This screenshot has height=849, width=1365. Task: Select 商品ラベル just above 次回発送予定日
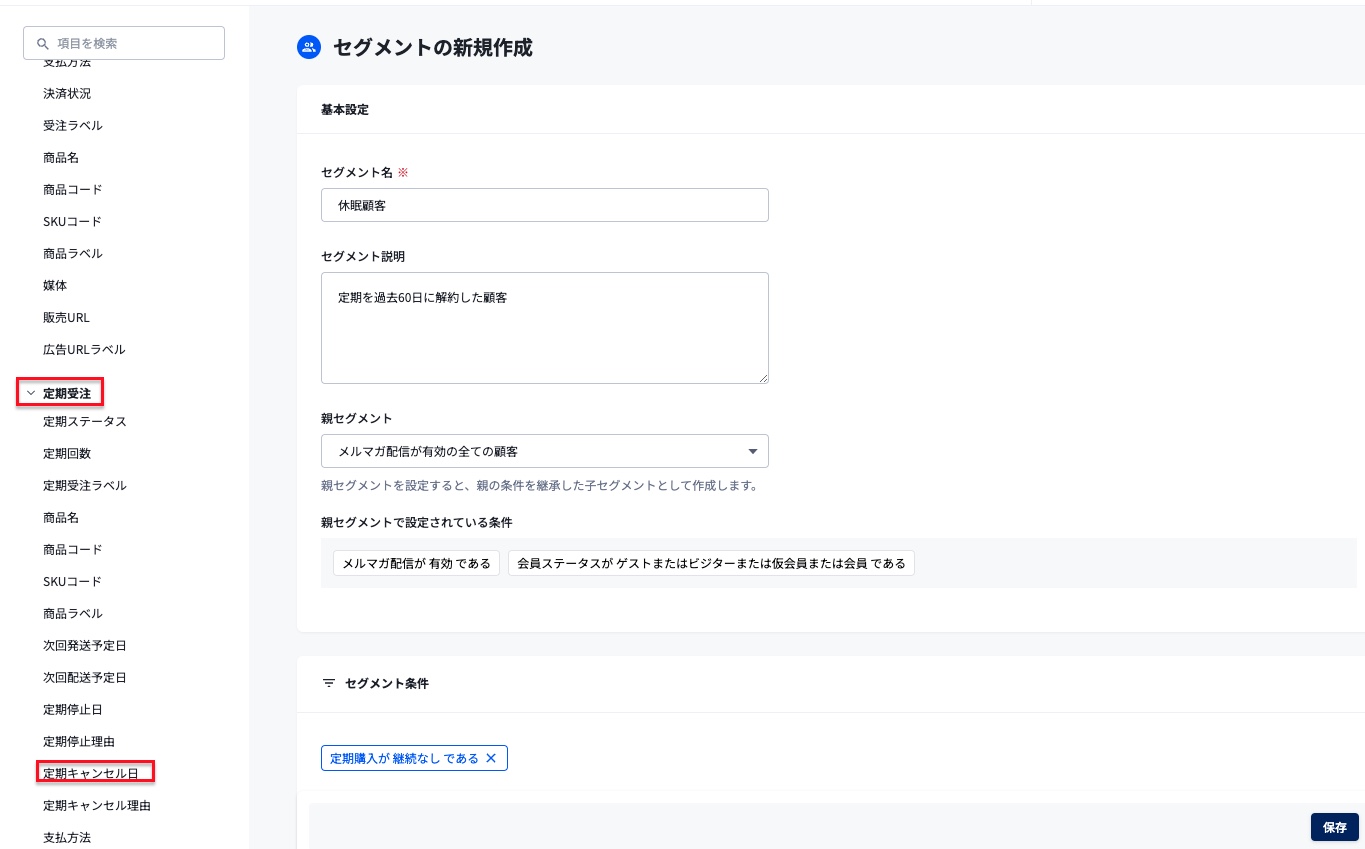(x=73, y=614)
